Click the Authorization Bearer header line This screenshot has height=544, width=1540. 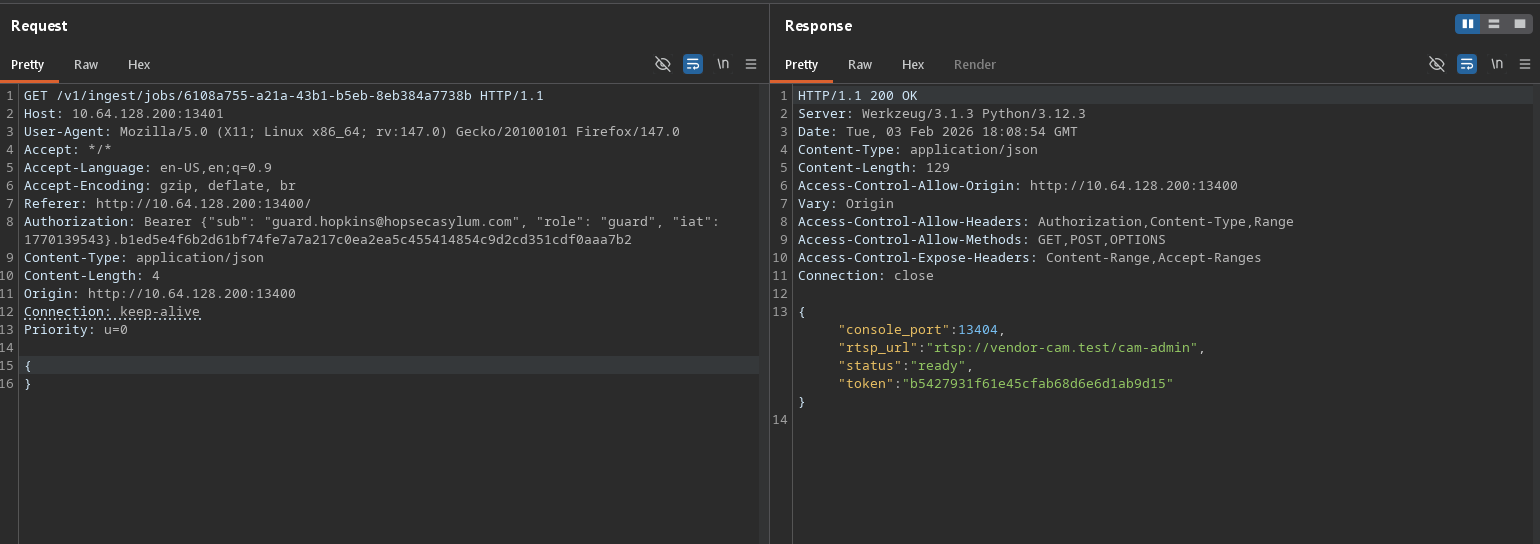click(370, 222)
